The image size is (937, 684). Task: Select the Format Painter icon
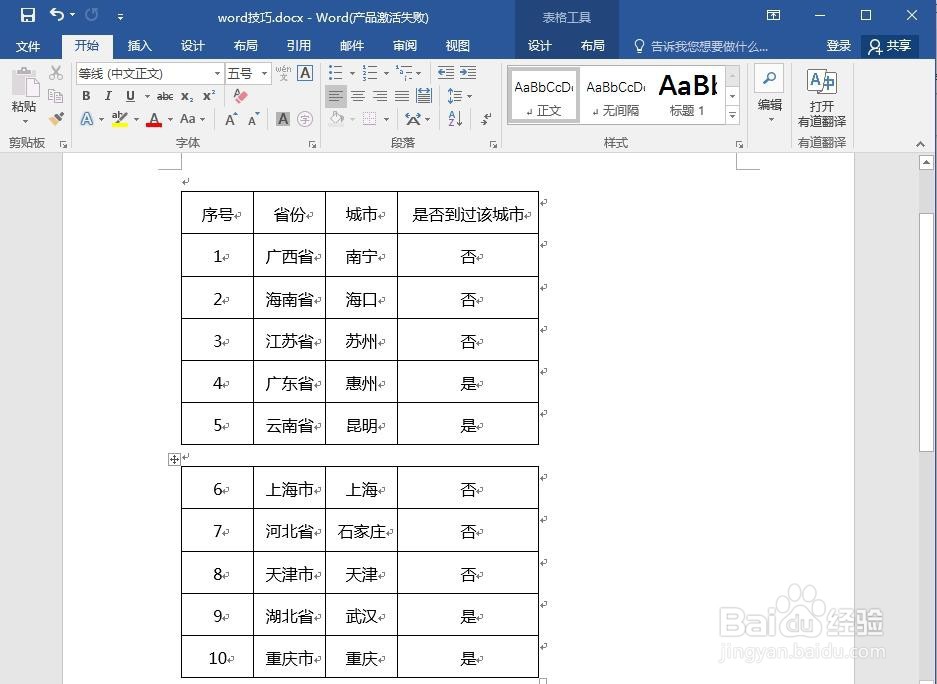point(56,119)
